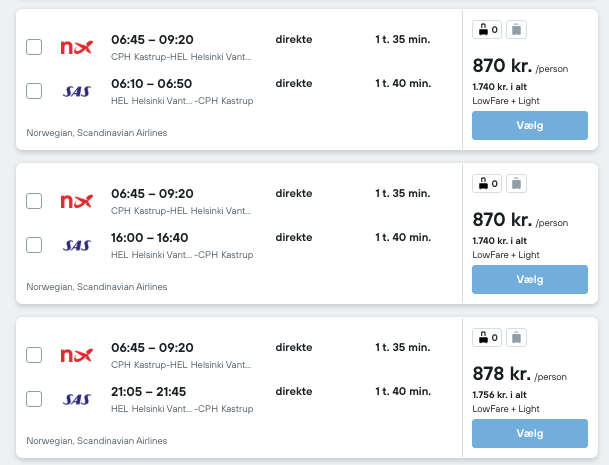Click the SAS logo for the 21:05 flight

[x=77, y=399]
